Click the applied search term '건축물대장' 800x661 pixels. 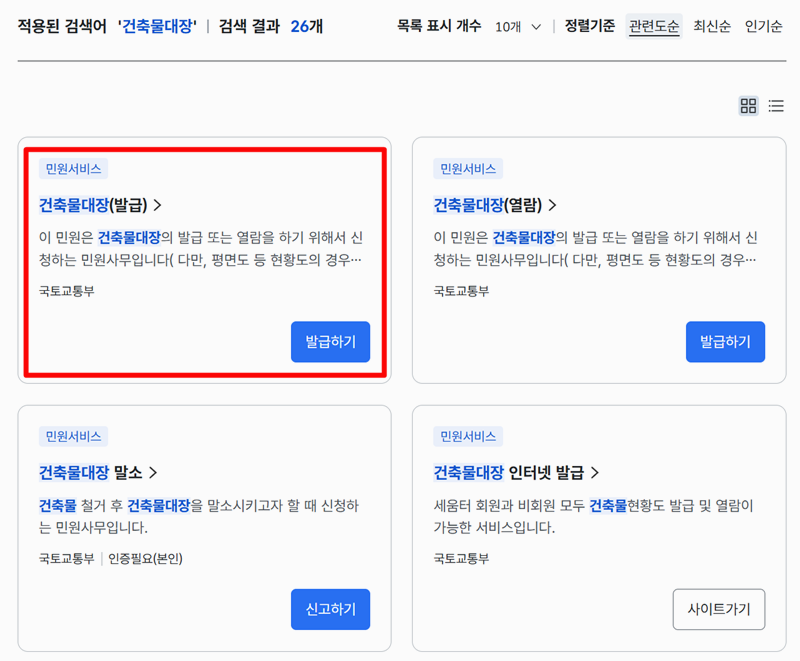tap(157, 26)
